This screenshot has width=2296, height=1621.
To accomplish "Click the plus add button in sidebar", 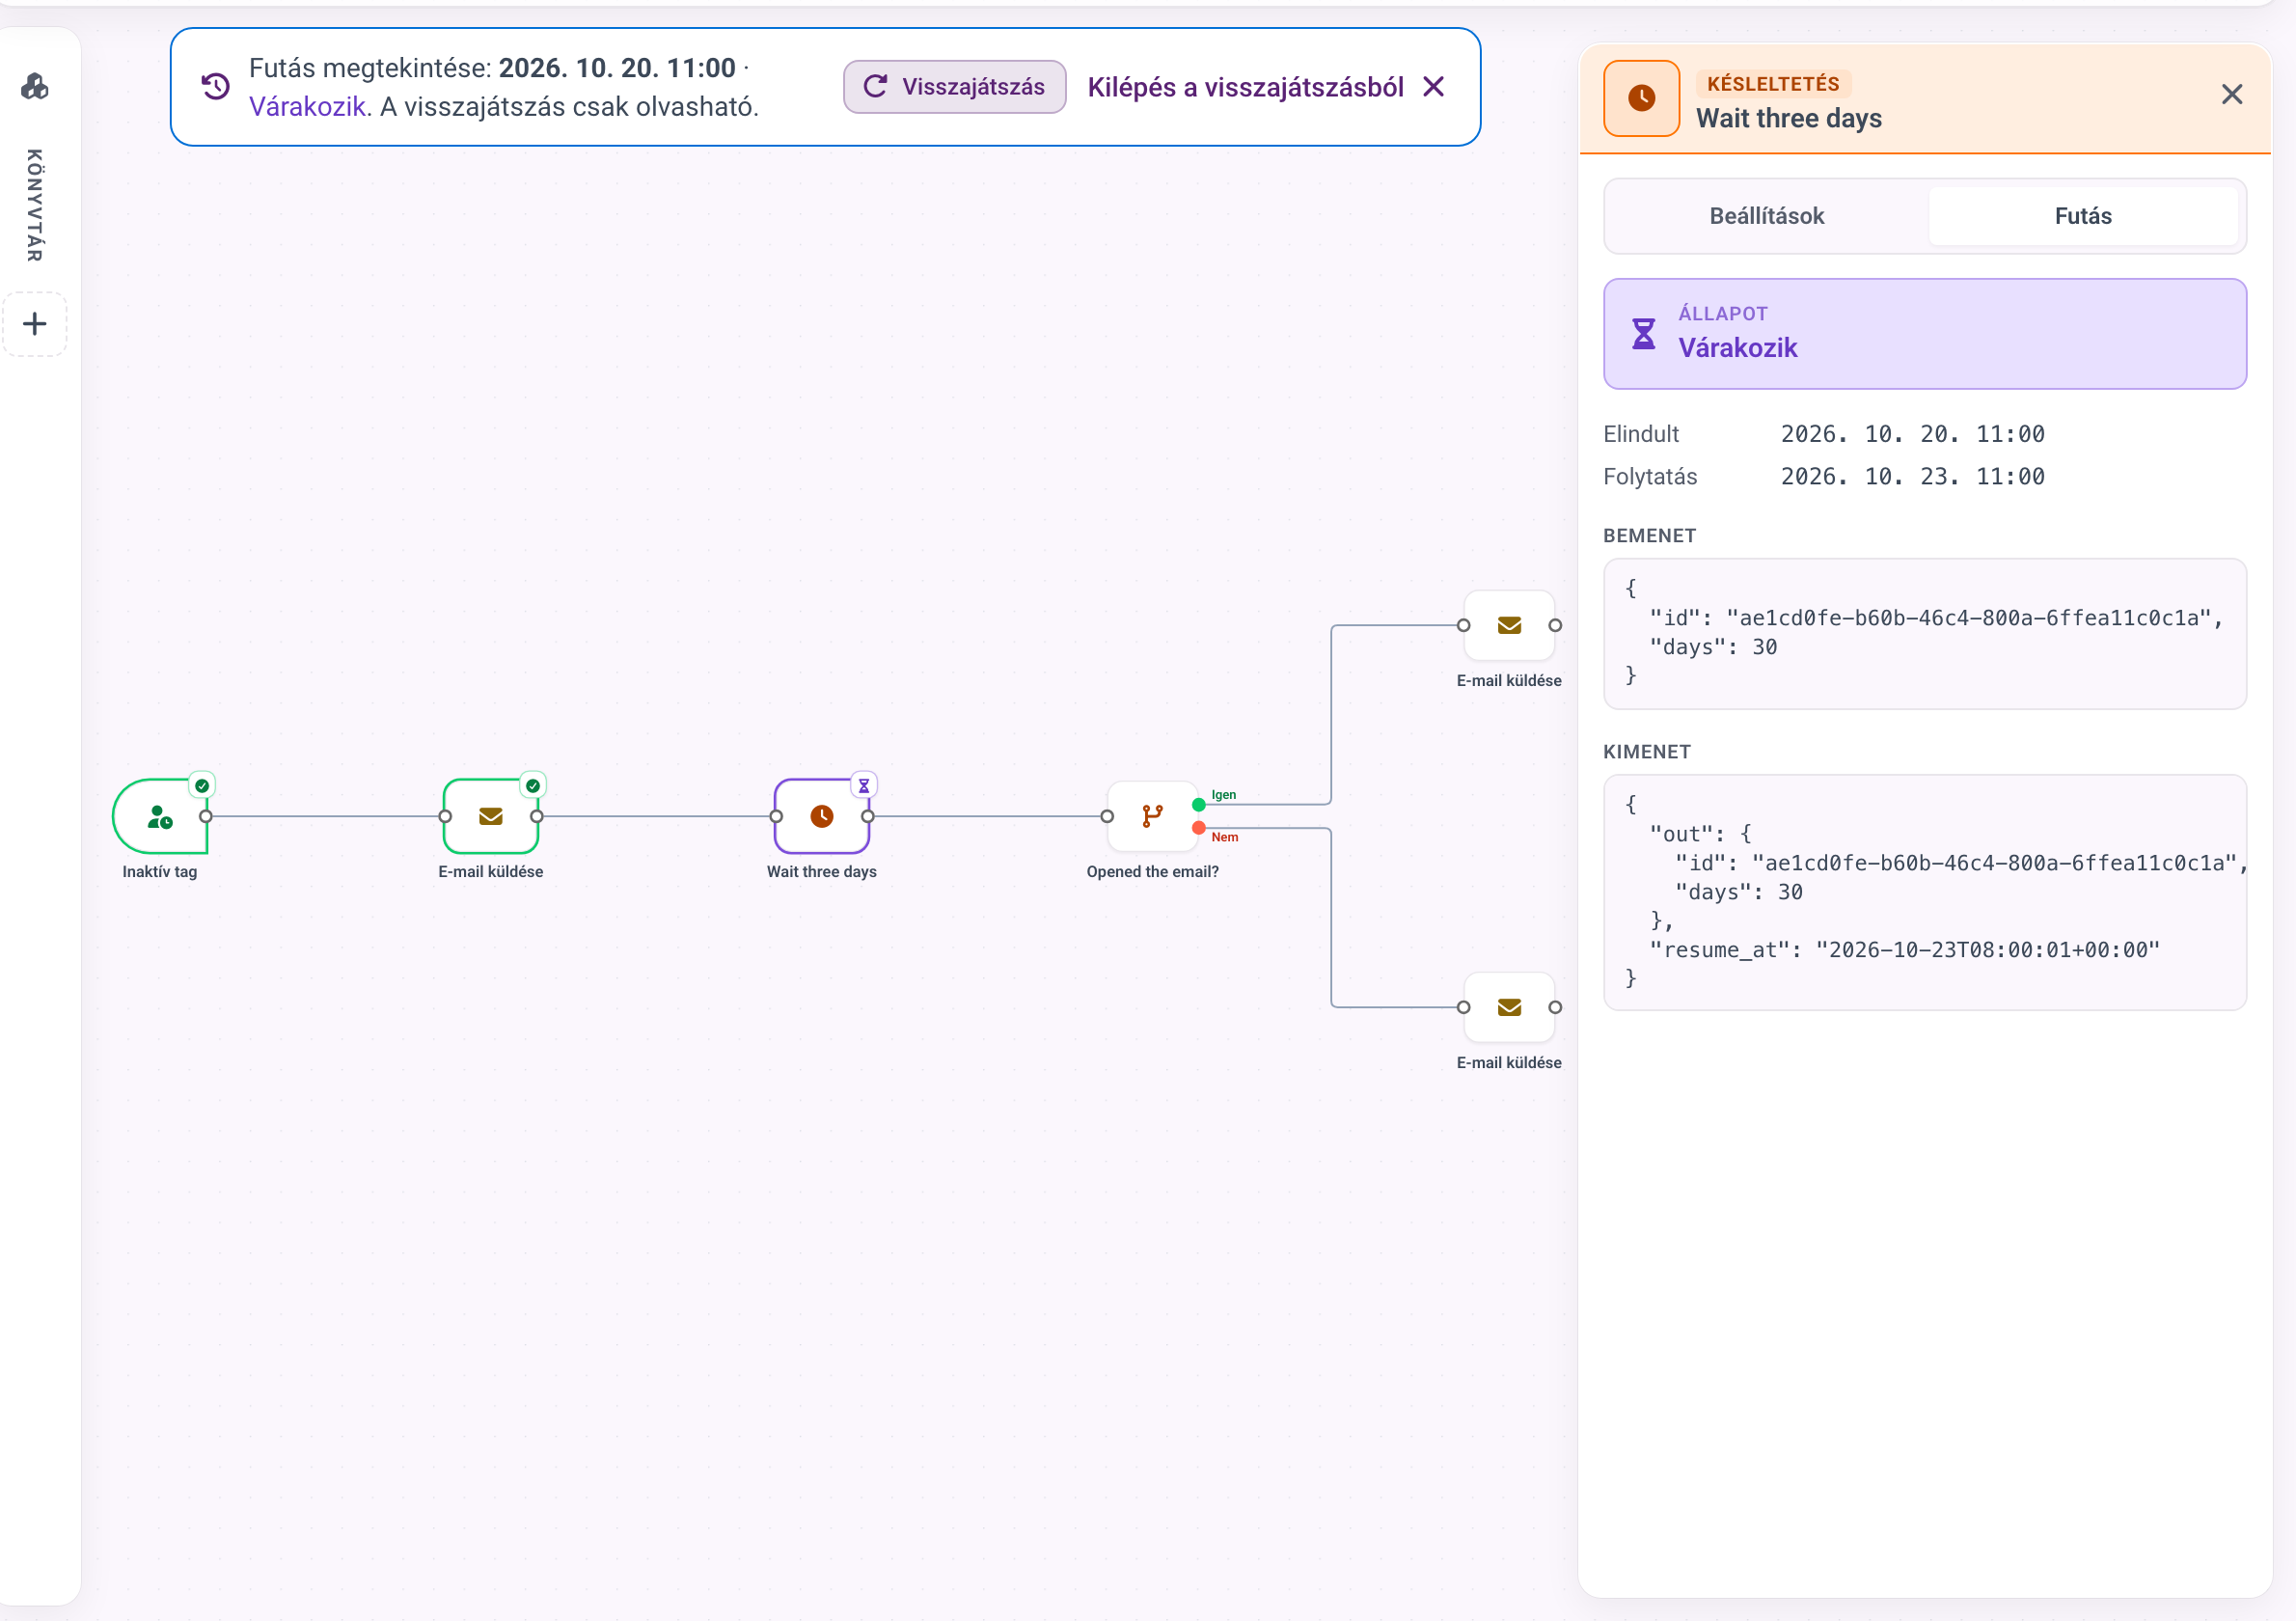I will tap(35, 324).
